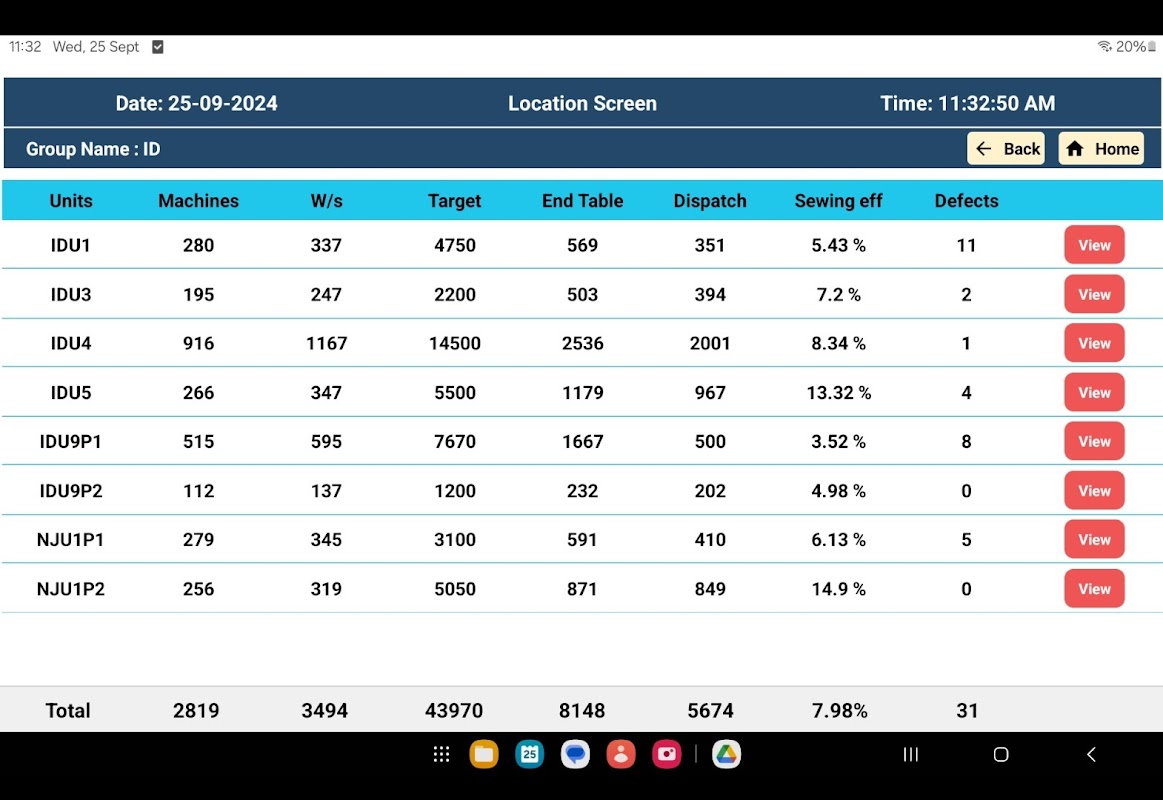Viewport: 1163px width, 800px height.
Task: Click total target value 43970
Action: click(454, 710)
